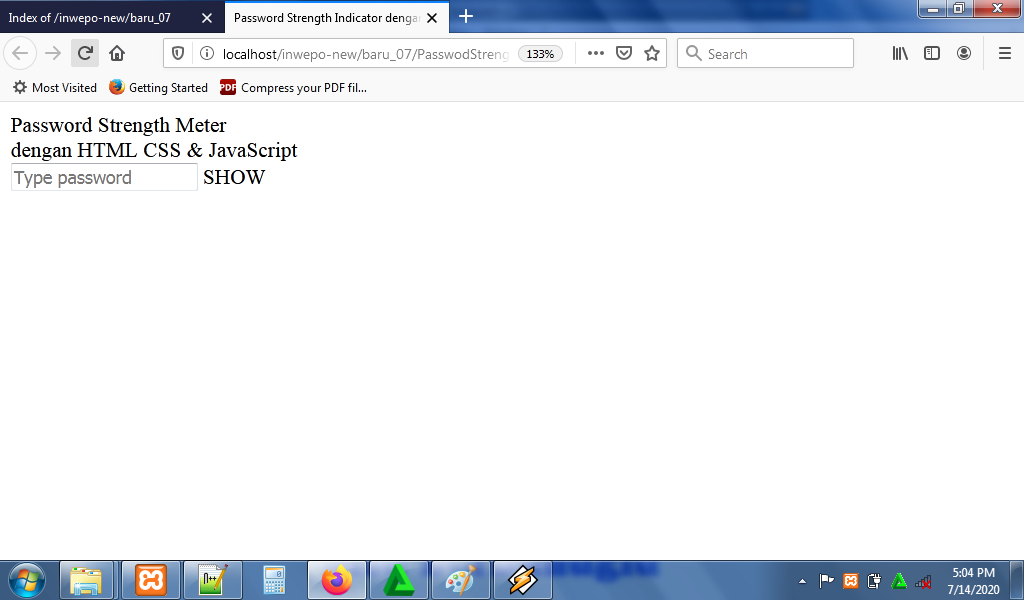This screenshot has width=1024, height=600.
Task: Open the Firefox hamburger menu
Action: pos(1005,54)
